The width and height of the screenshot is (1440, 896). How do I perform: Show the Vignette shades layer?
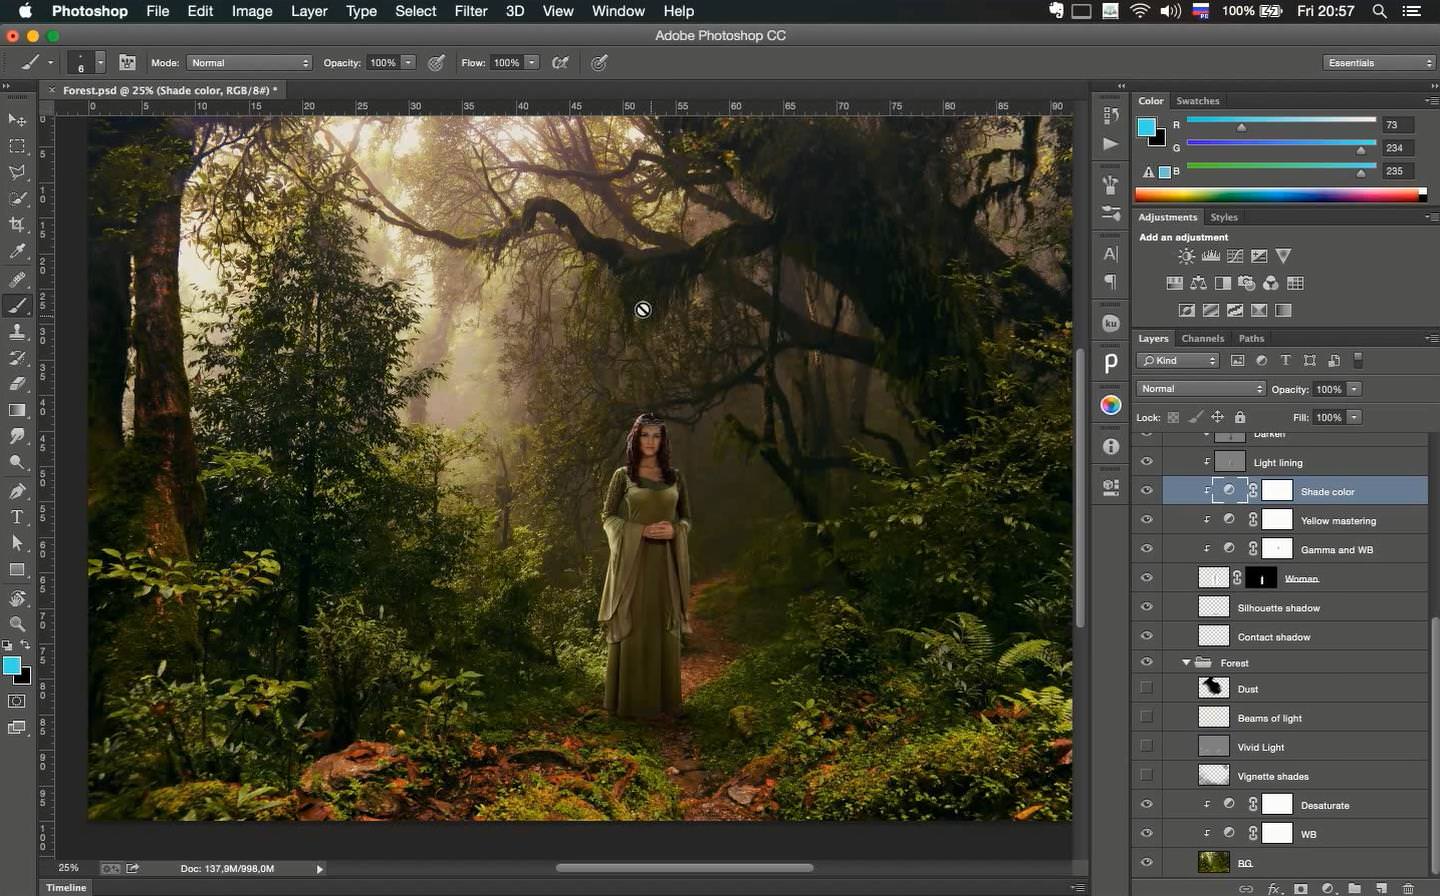pos(1147,775)
